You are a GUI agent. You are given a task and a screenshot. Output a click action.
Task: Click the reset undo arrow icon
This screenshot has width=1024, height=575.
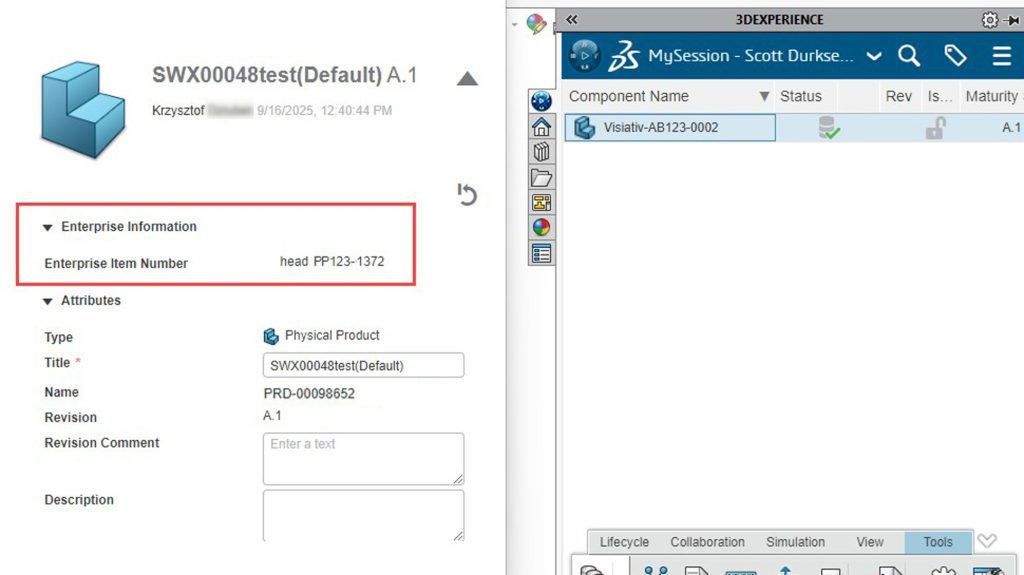467,194
